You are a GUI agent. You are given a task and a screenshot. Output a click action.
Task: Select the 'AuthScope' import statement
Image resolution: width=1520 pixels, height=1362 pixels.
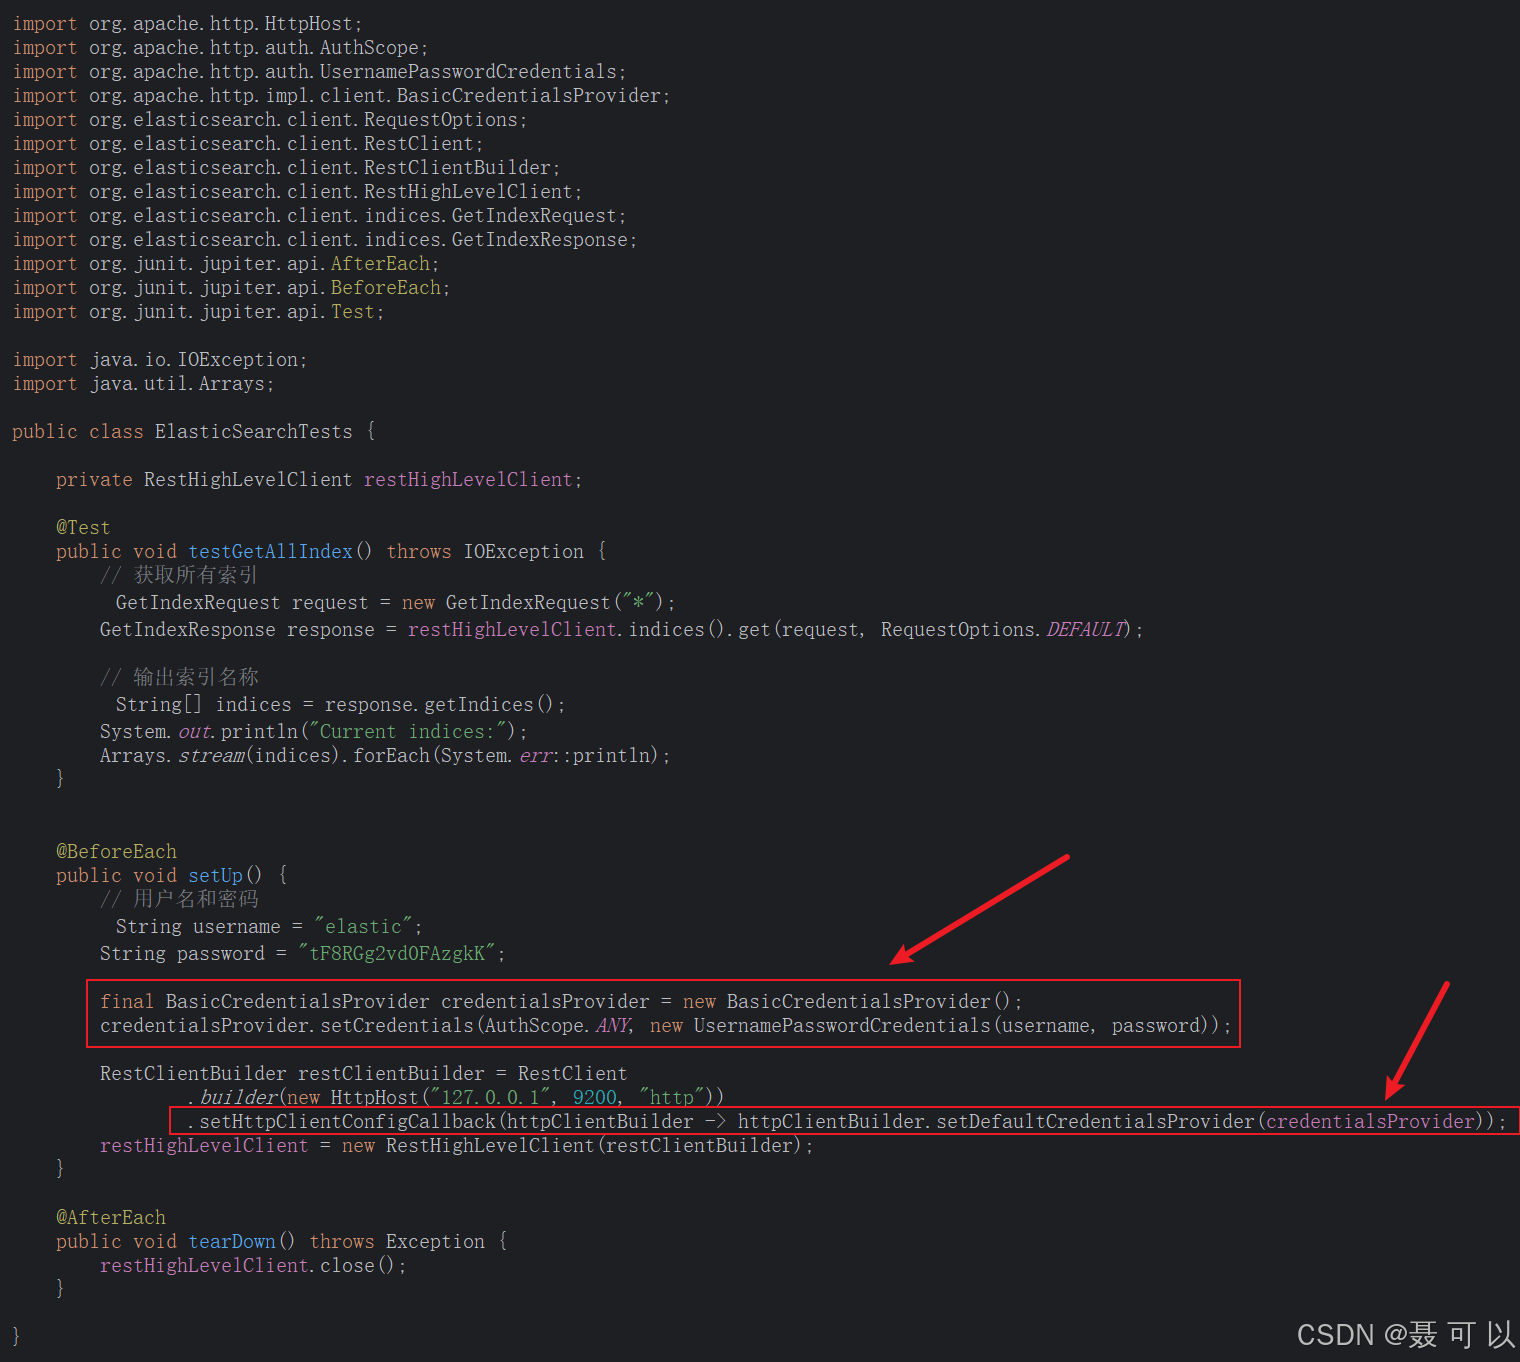tap(221, 48)
